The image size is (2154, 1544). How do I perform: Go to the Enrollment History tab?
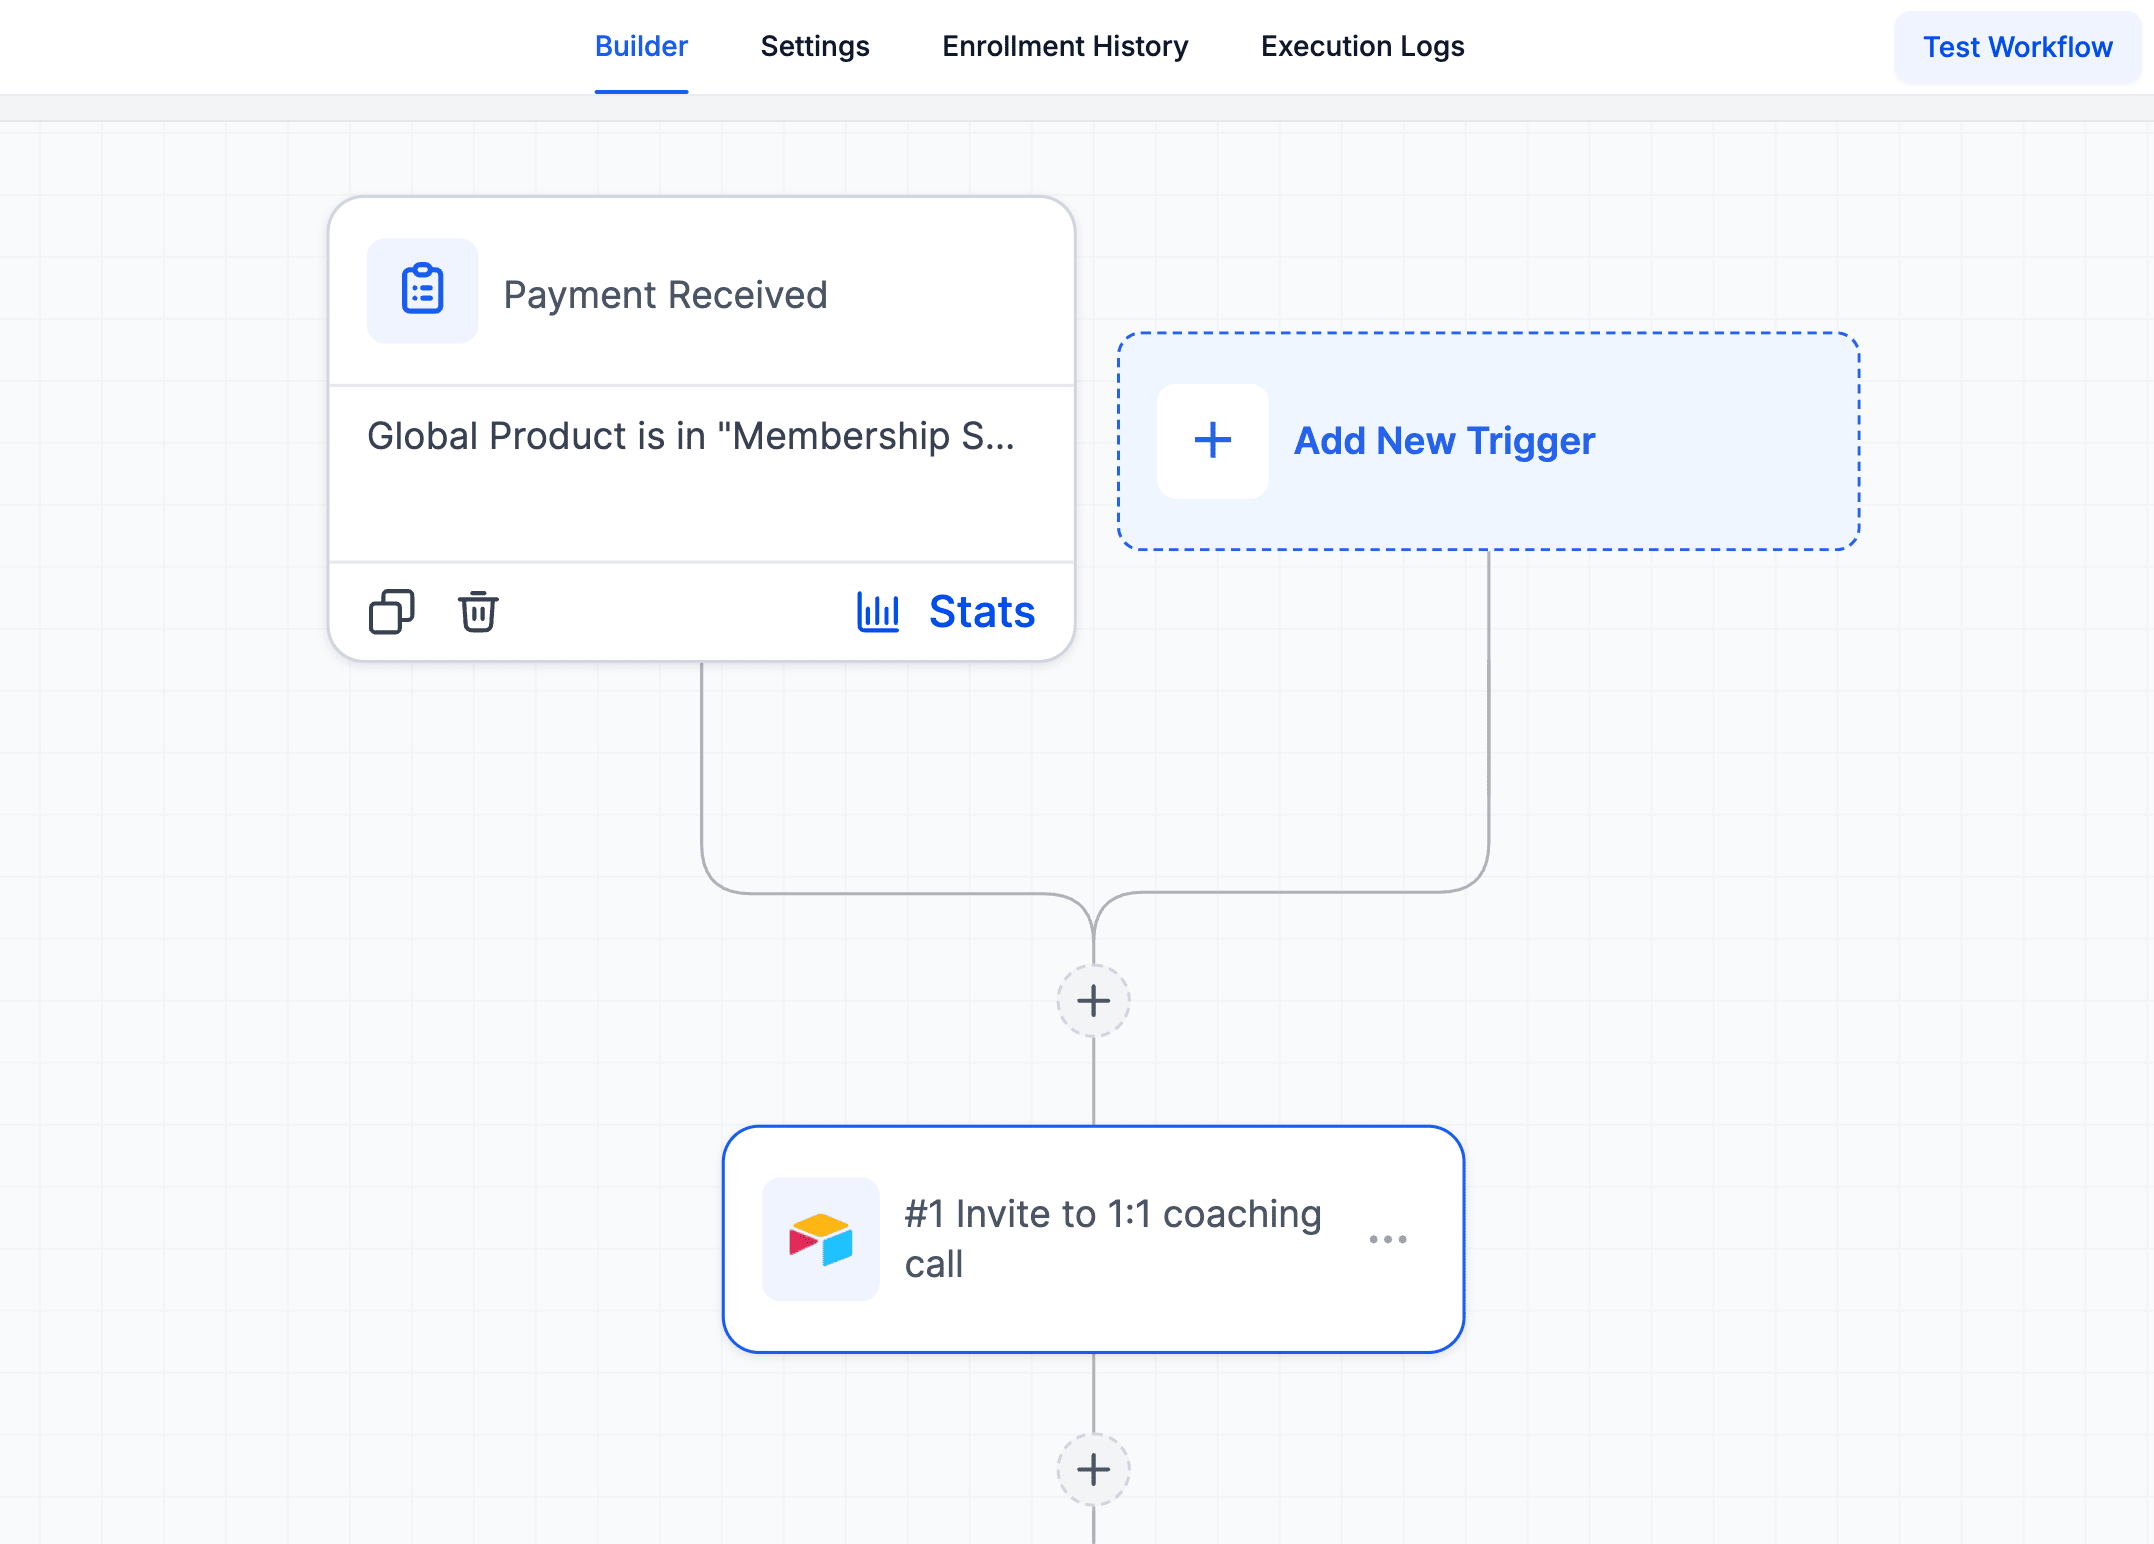tap(1064, 46)
